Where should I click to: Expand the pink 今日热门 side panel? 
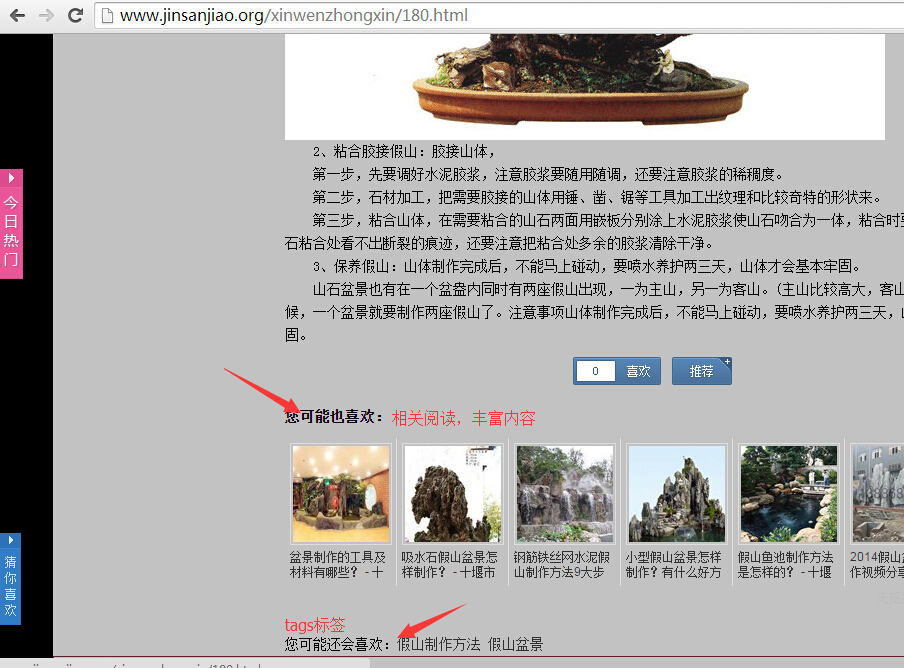[11, 224]
